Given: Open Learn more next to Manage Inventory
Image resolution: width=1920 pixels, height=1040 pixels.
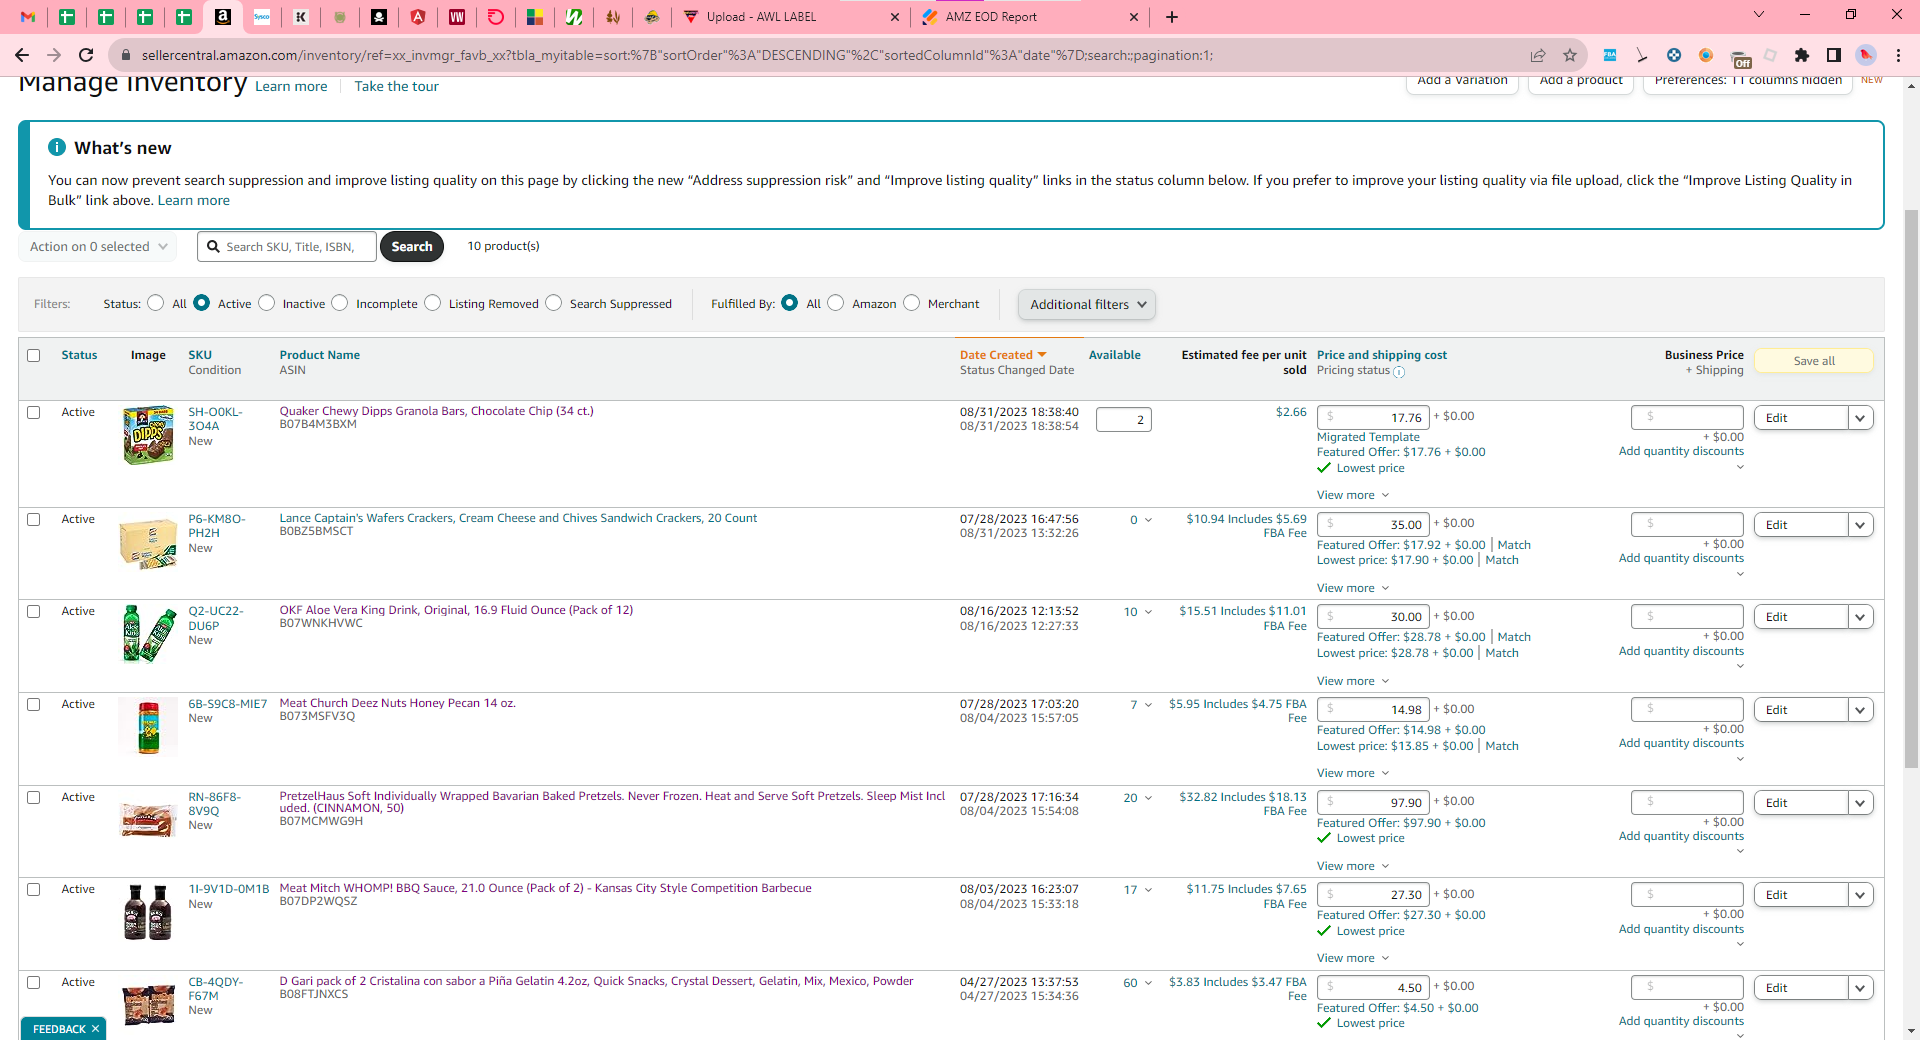Looking at the screenshot, I should [x=291, y=86].
